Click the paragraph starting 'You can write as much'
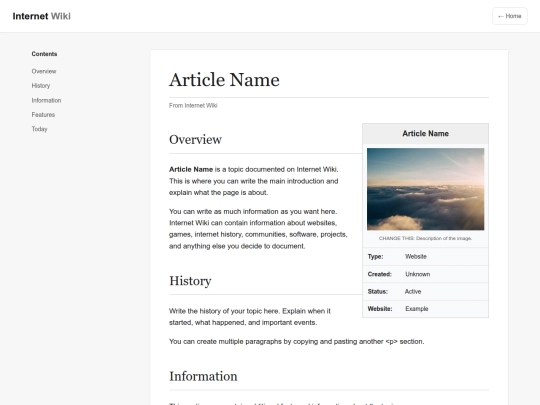 pyautogui.click(x=258, y=229)
